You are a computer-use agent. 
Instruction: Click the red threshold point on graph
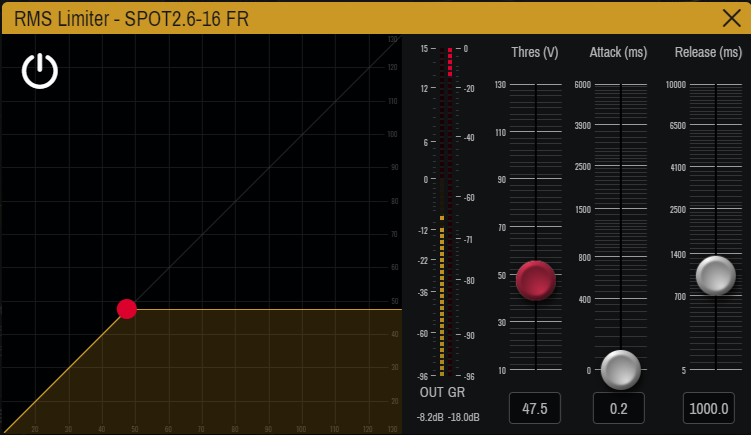pos(127,309)
